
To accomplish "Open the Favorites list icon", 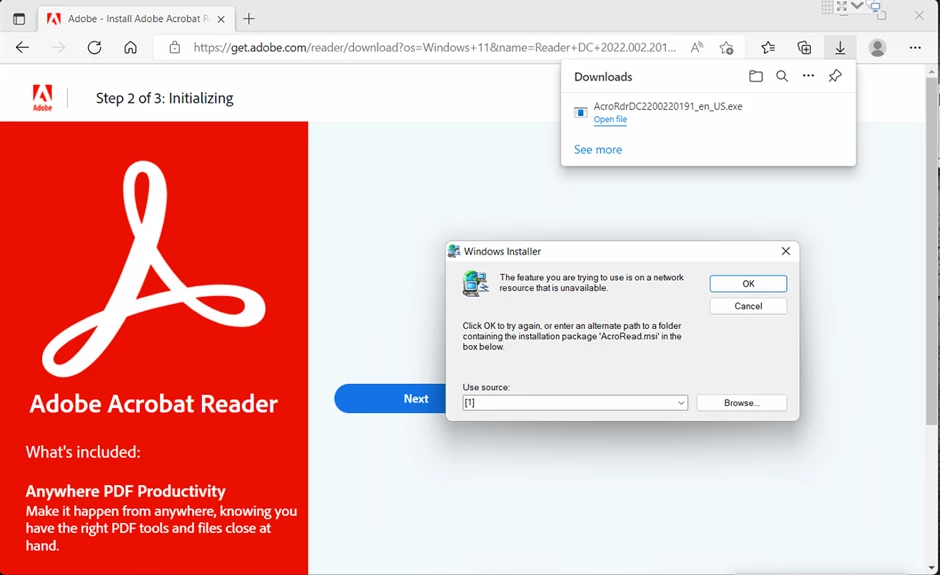I will 768,47.
